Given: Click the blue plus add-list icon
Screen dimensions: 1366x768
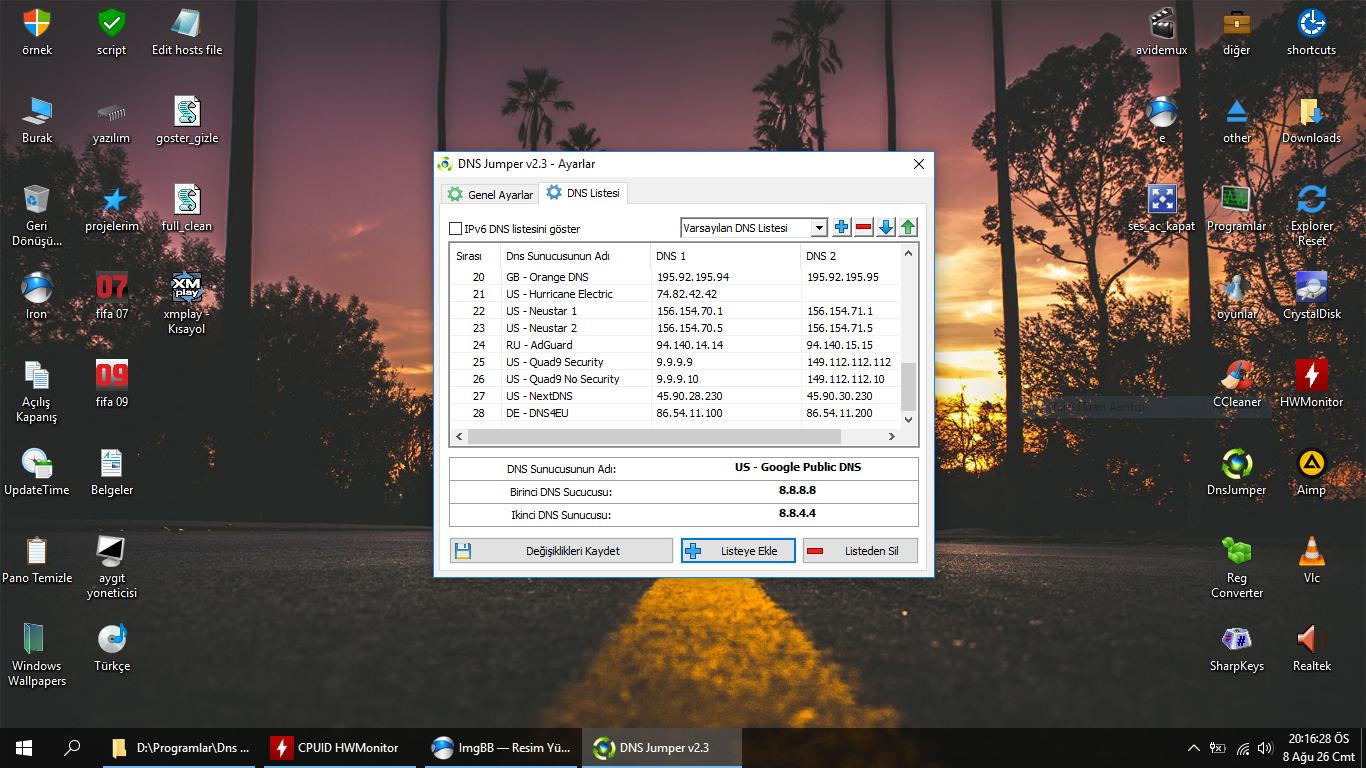Looking at the screenshot, I should pyautogui.click(x=842, y=228).
